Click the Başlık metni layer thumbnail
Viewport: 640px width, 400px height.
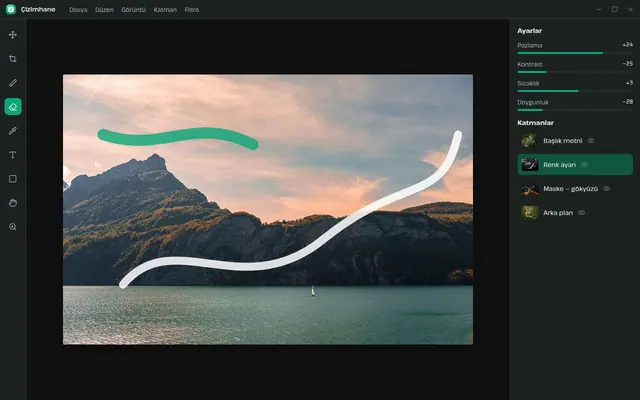point(529,140)
